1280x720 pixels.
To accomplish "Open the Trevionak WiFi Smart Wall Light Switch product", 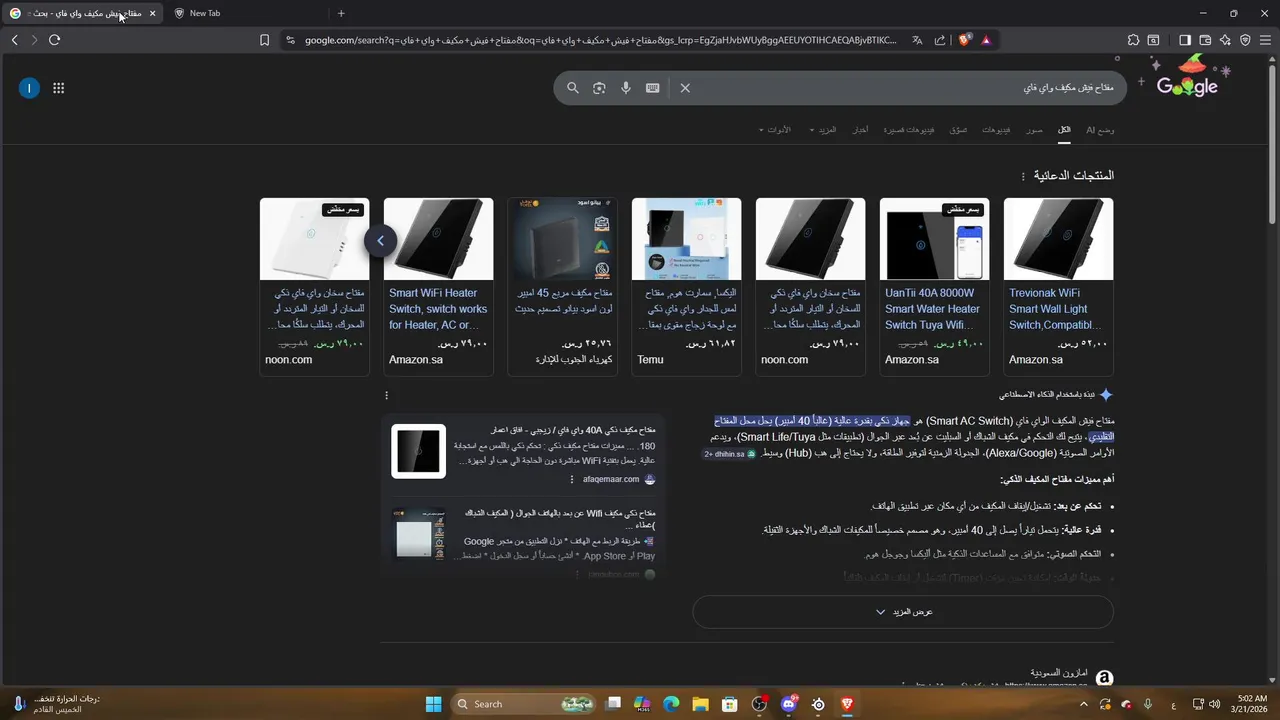I will (x=1058, y=286).
